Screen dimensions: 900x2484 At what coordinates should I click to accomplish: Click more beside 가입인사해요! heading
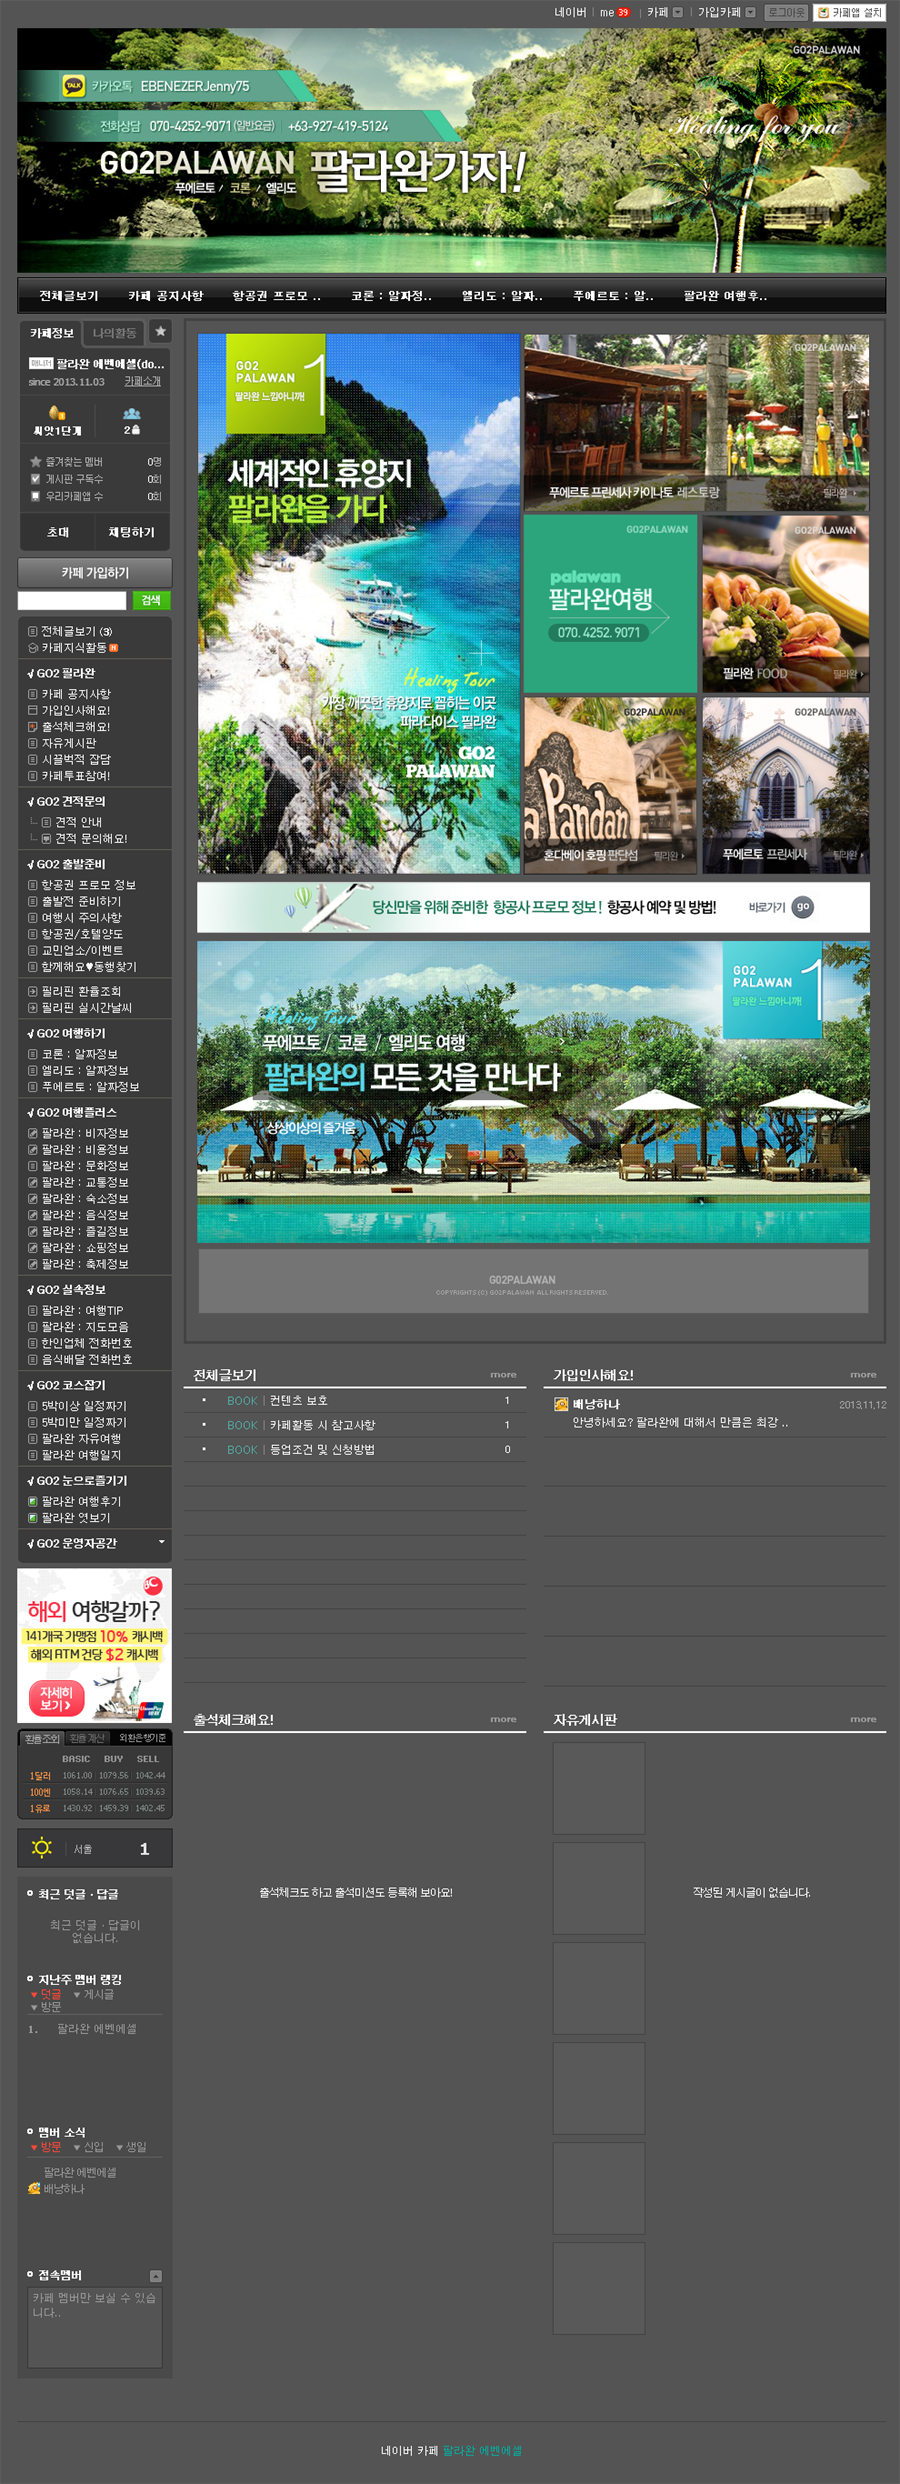click(863, 1375)
